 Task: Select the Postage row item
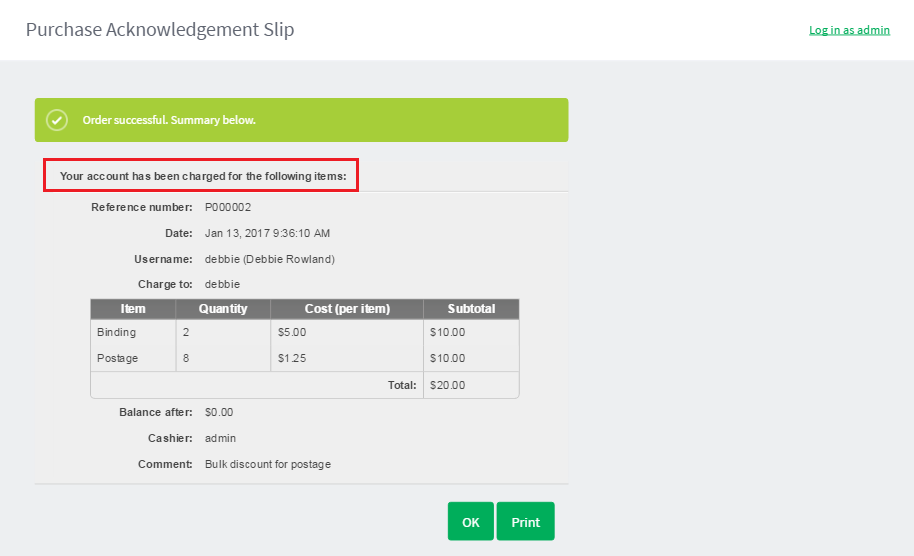117,358
